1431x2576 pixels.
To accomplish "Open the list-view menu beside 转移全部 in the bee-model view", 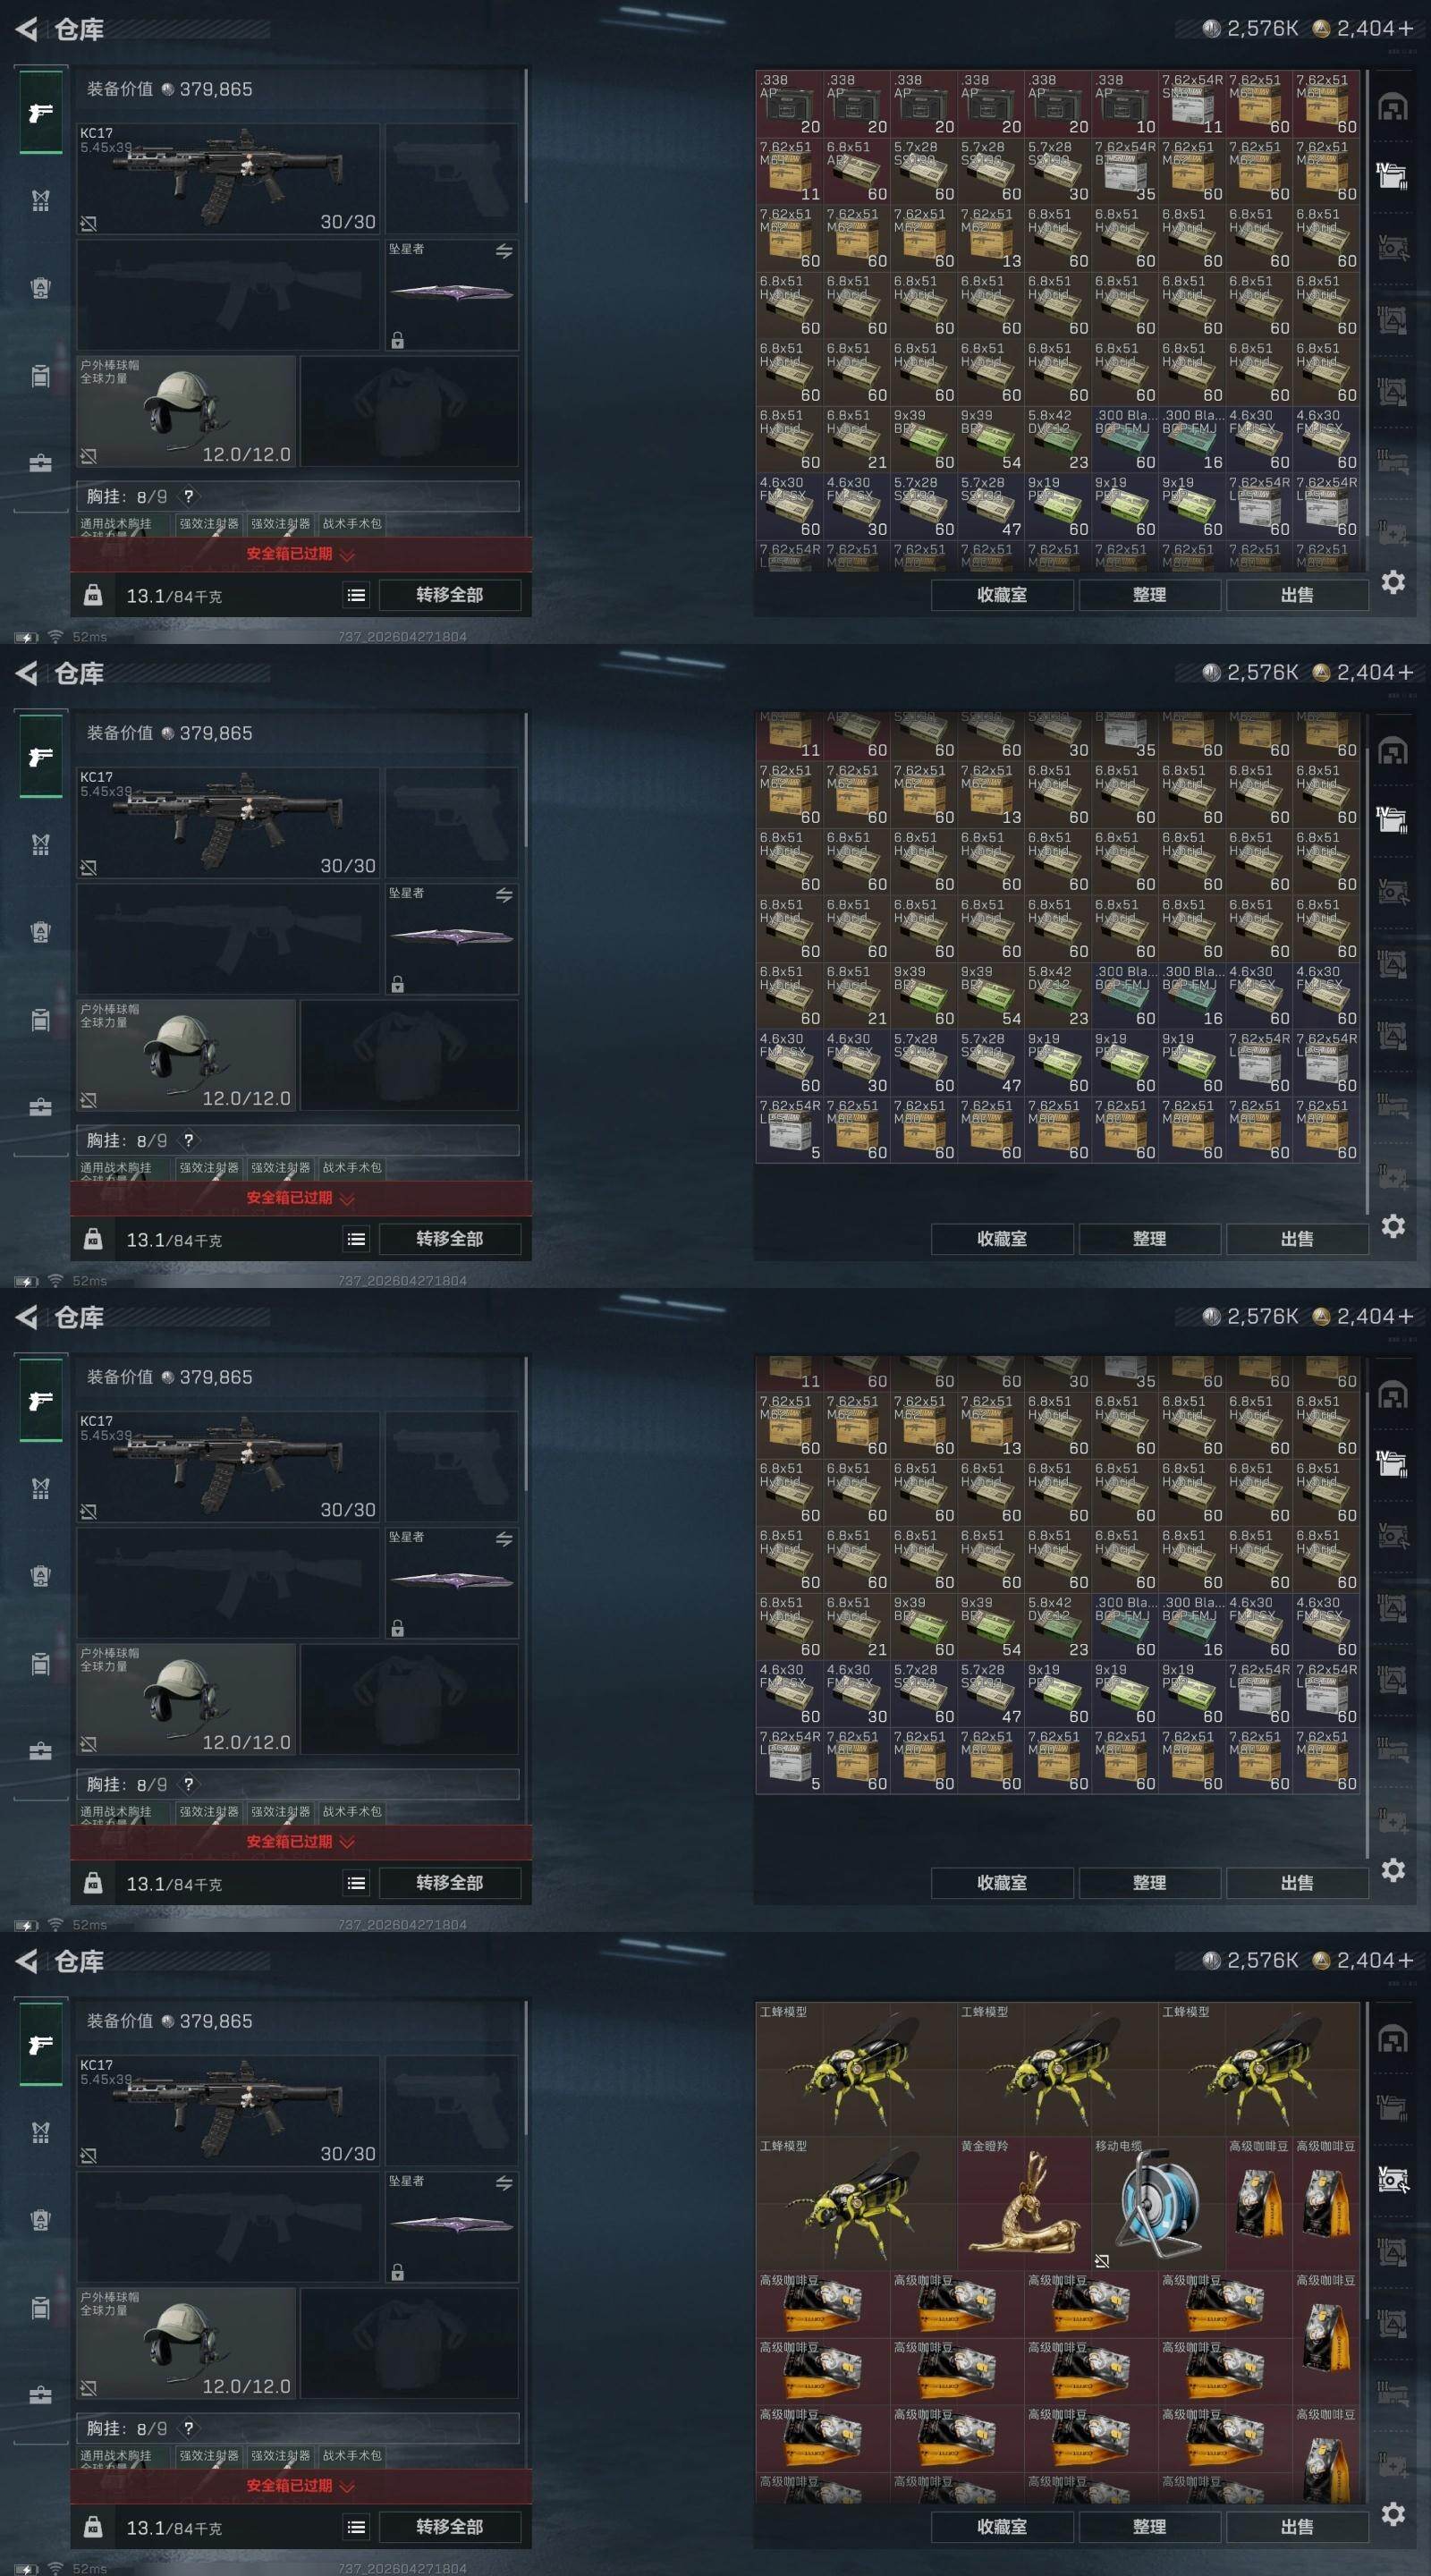I will (356, 2527).
